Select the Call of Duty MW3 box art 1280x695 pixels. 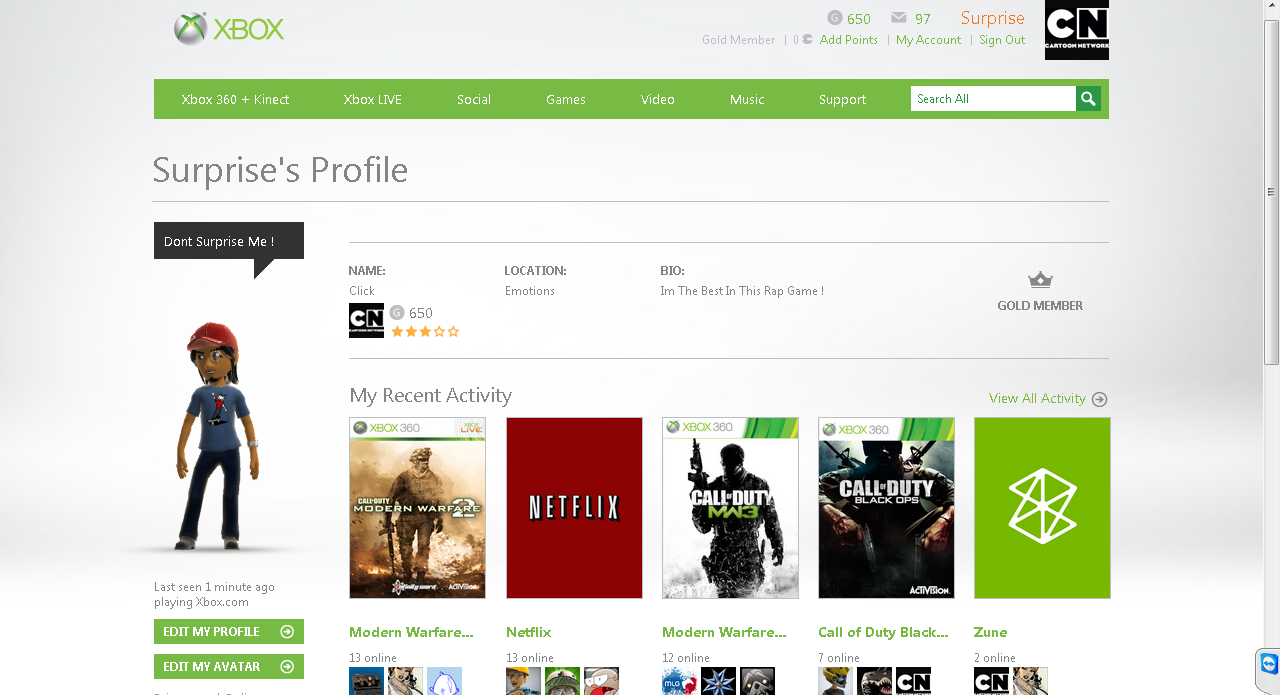pos(730,508)
